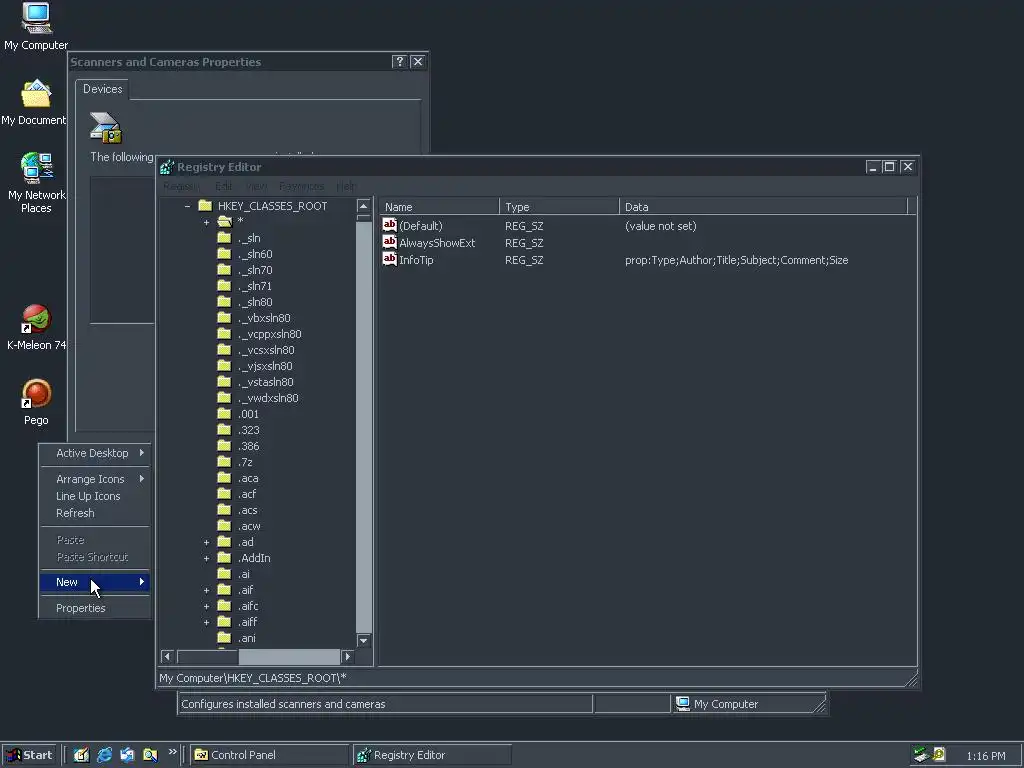Screen dimensions: 1024x768
Task: Select the .001 key
Action: point(248,414)
